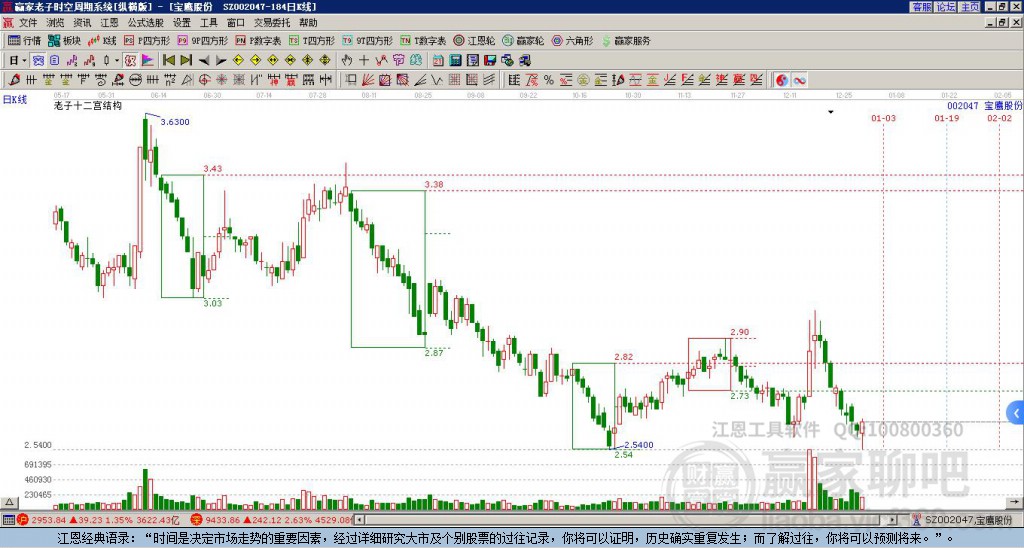Open the T四方形 tool
This screenshot has height=548, width=1024.
pyautogui.click(x=312, y=40)
